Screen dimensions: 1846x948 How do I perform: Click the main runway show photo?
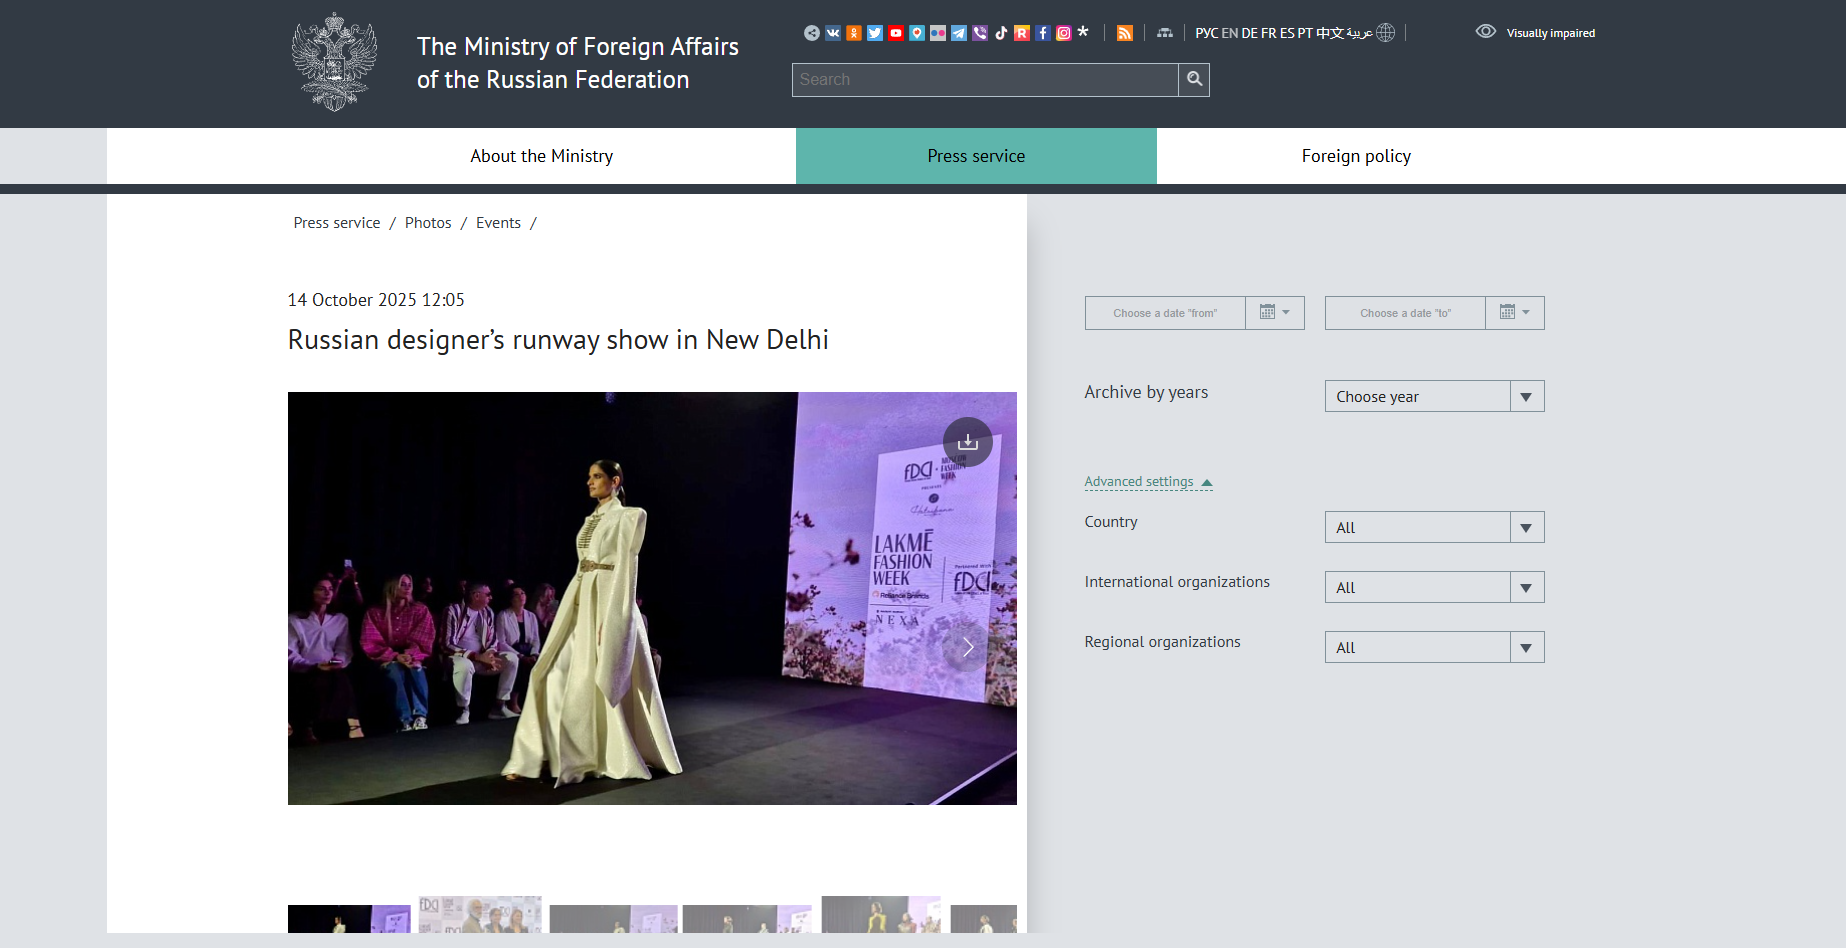point(652,598)
